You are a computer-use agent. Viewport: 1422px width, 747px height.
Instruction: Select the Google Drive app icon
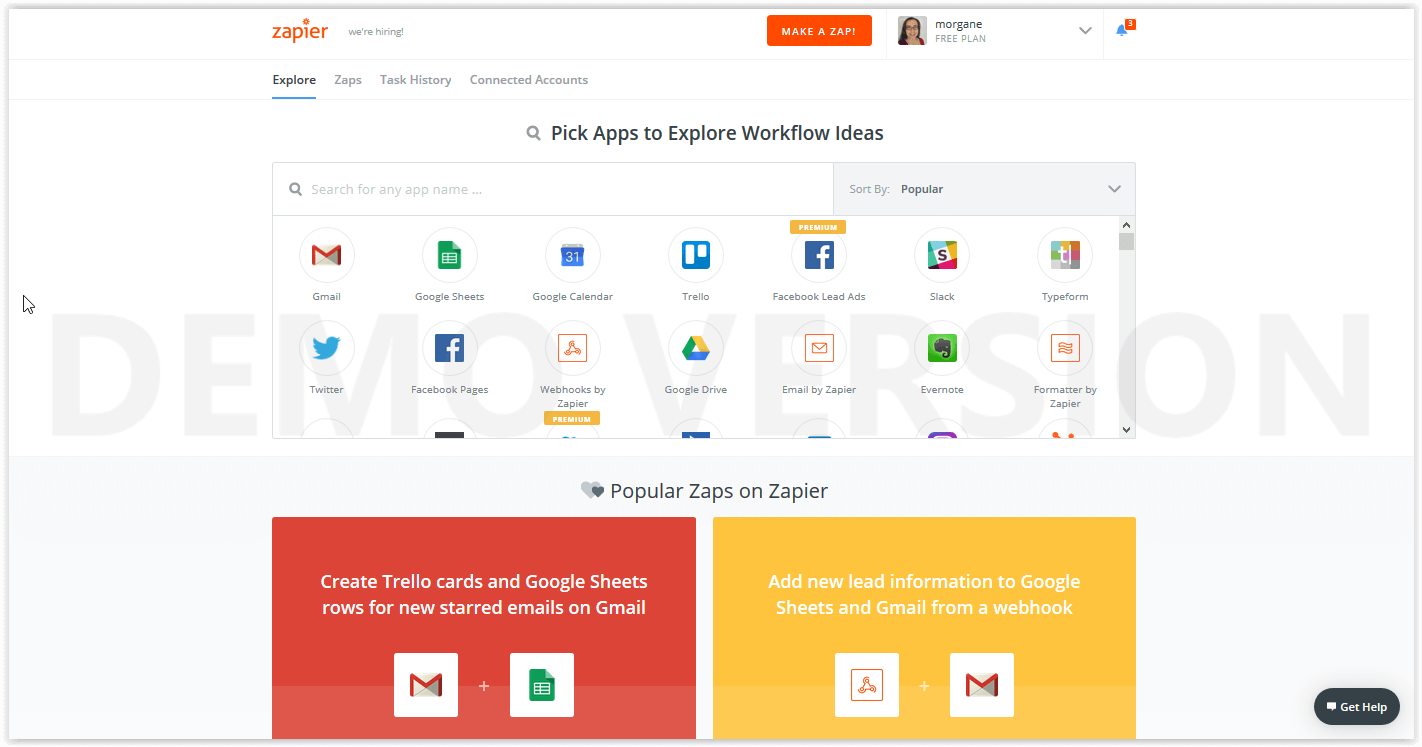(695, 348)
